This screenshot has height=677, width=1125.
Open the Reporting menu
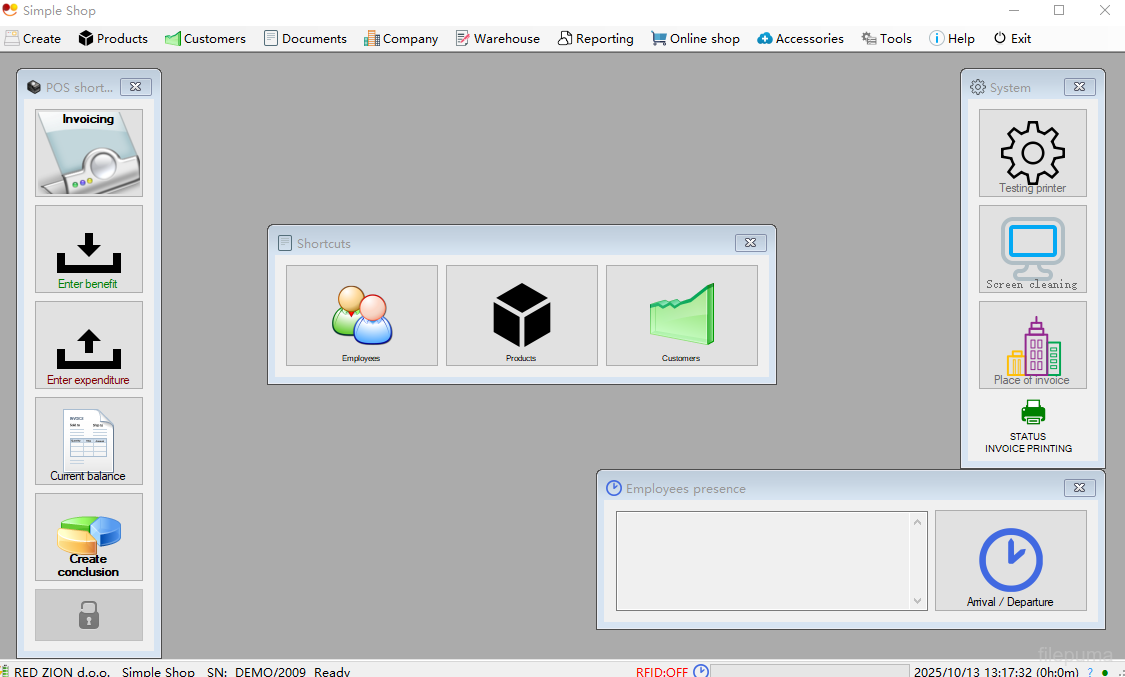click(x=596, y=39)
